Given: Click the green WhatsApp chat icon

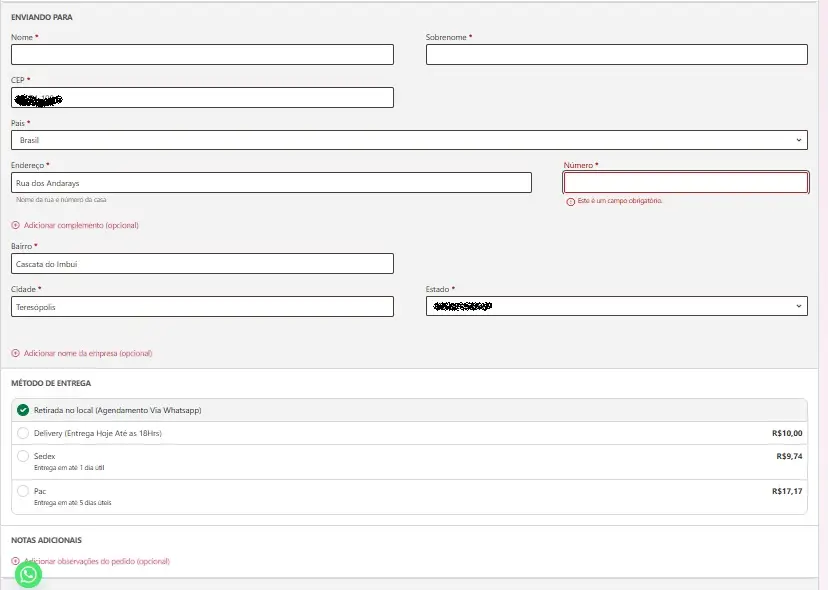Looking at the screenshot, I should tap(28, 574).
